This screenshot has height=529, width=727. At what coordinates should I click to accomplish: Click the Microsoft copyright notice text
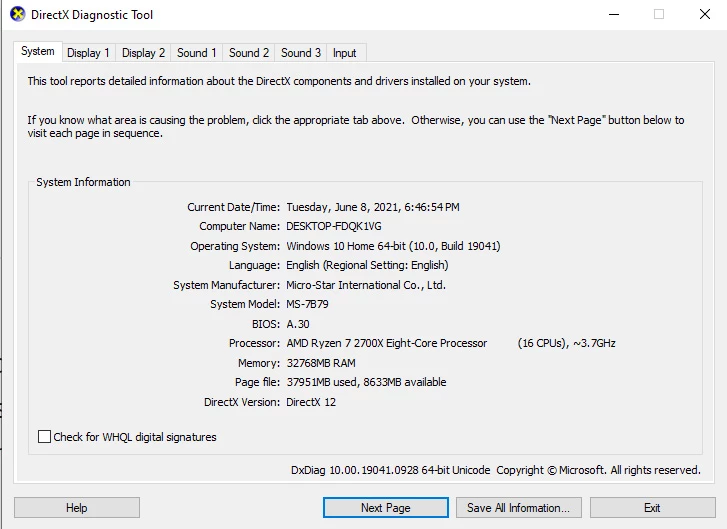click(599, 470)
